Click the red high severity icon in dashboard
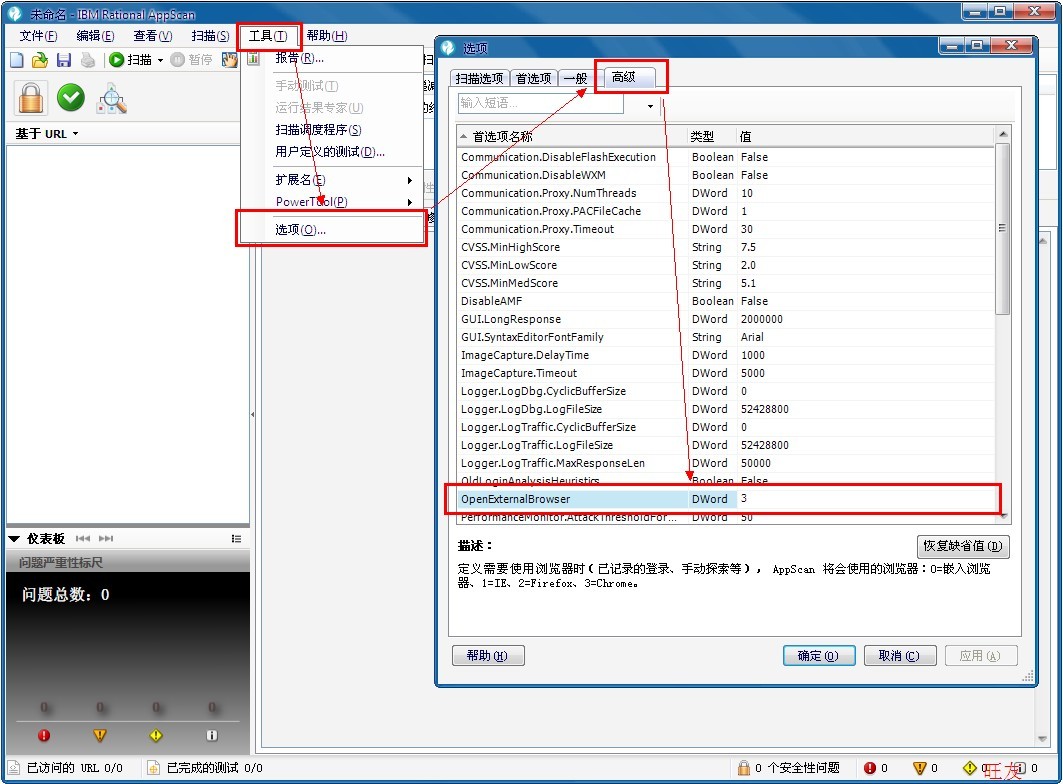The width and height of the screenshot is (1063, 784). pos(44,735)
